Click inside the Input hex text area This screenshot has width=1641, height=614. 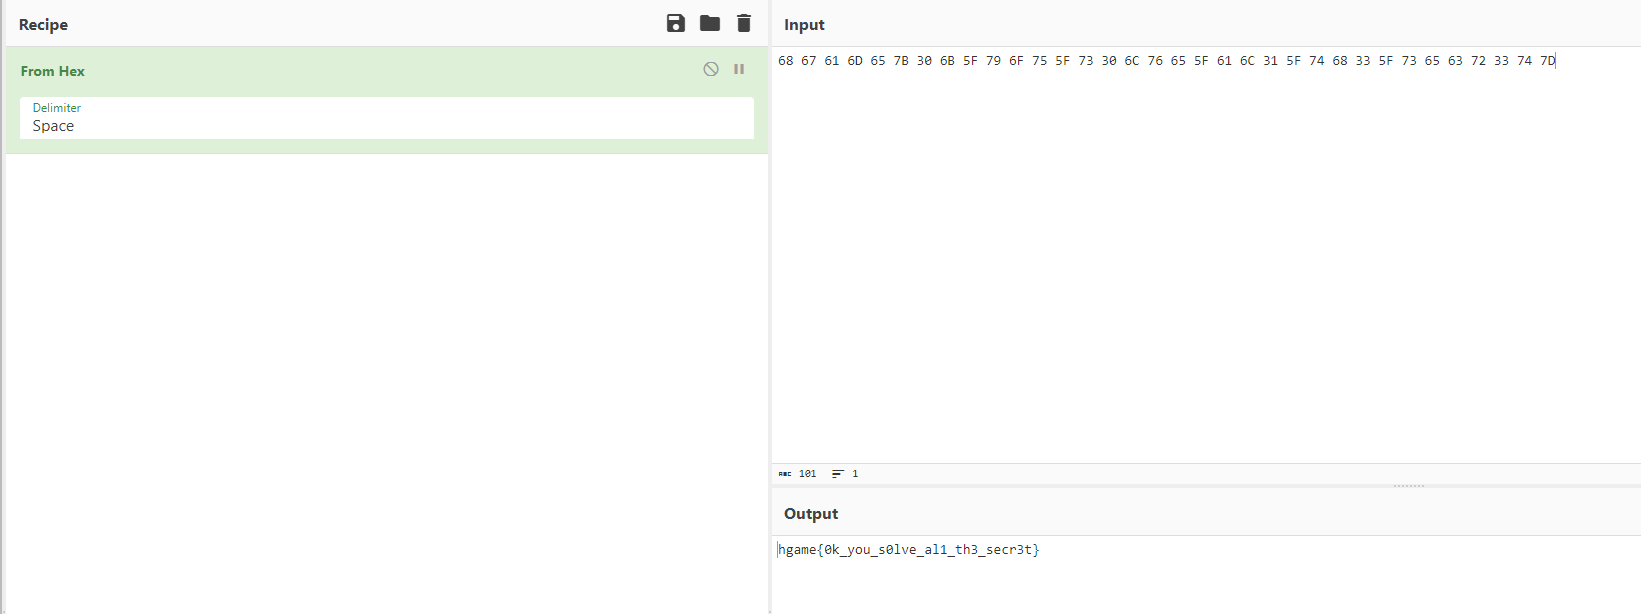coord(1200,250)
